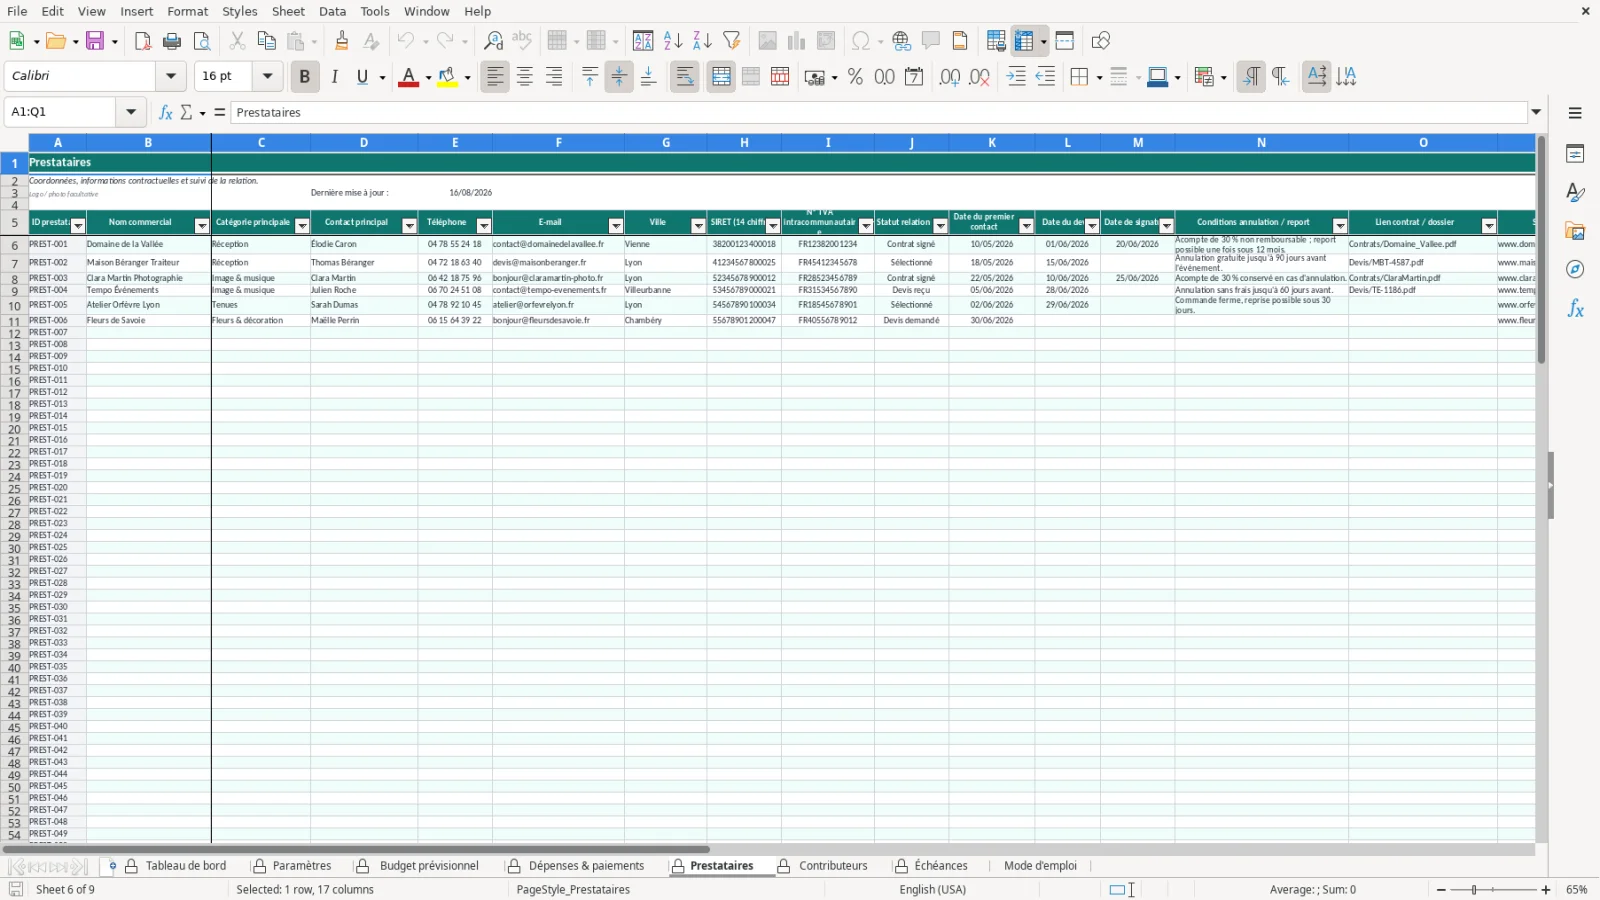Click the horizontal scrollbar
Screen dimensions: 1600x900
pyautogui.click(x=357, y=849)
